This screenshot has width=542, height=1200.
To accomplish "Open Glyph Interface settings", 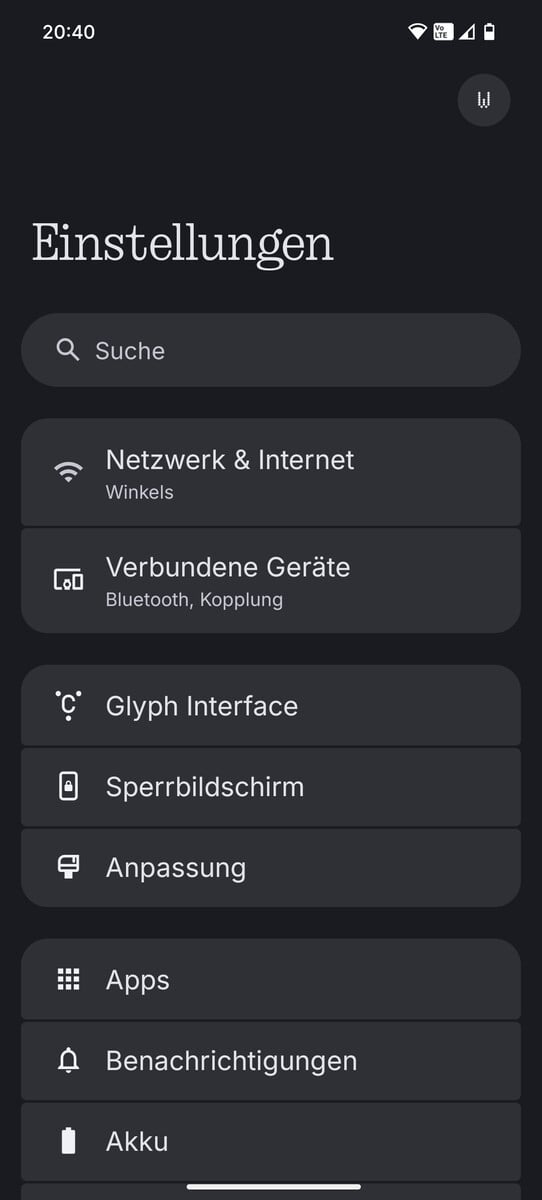I will [x=271, y=706].
